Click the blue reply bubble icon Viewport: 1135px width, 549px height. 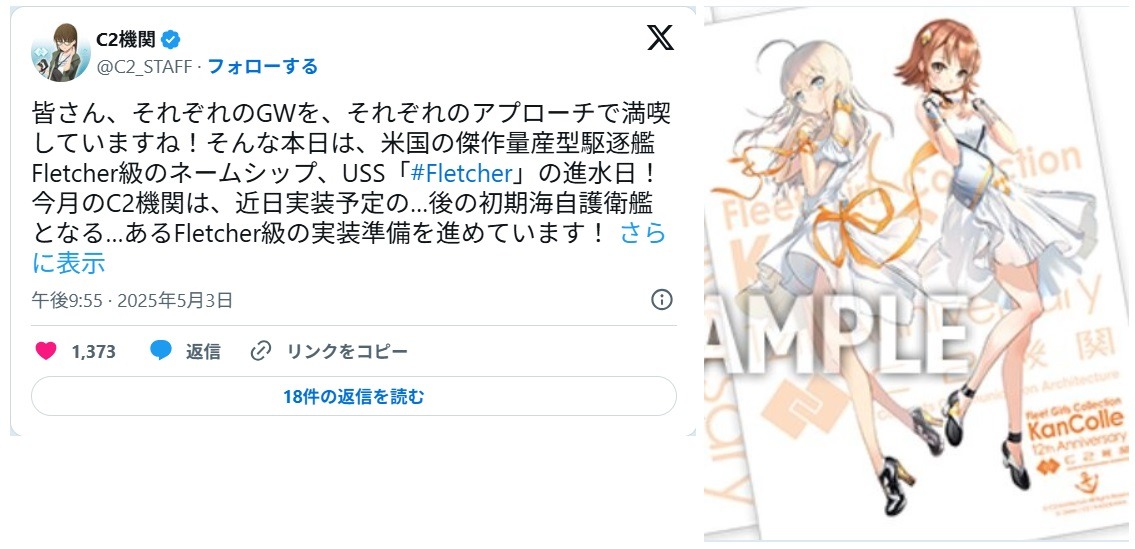[161, 351]
